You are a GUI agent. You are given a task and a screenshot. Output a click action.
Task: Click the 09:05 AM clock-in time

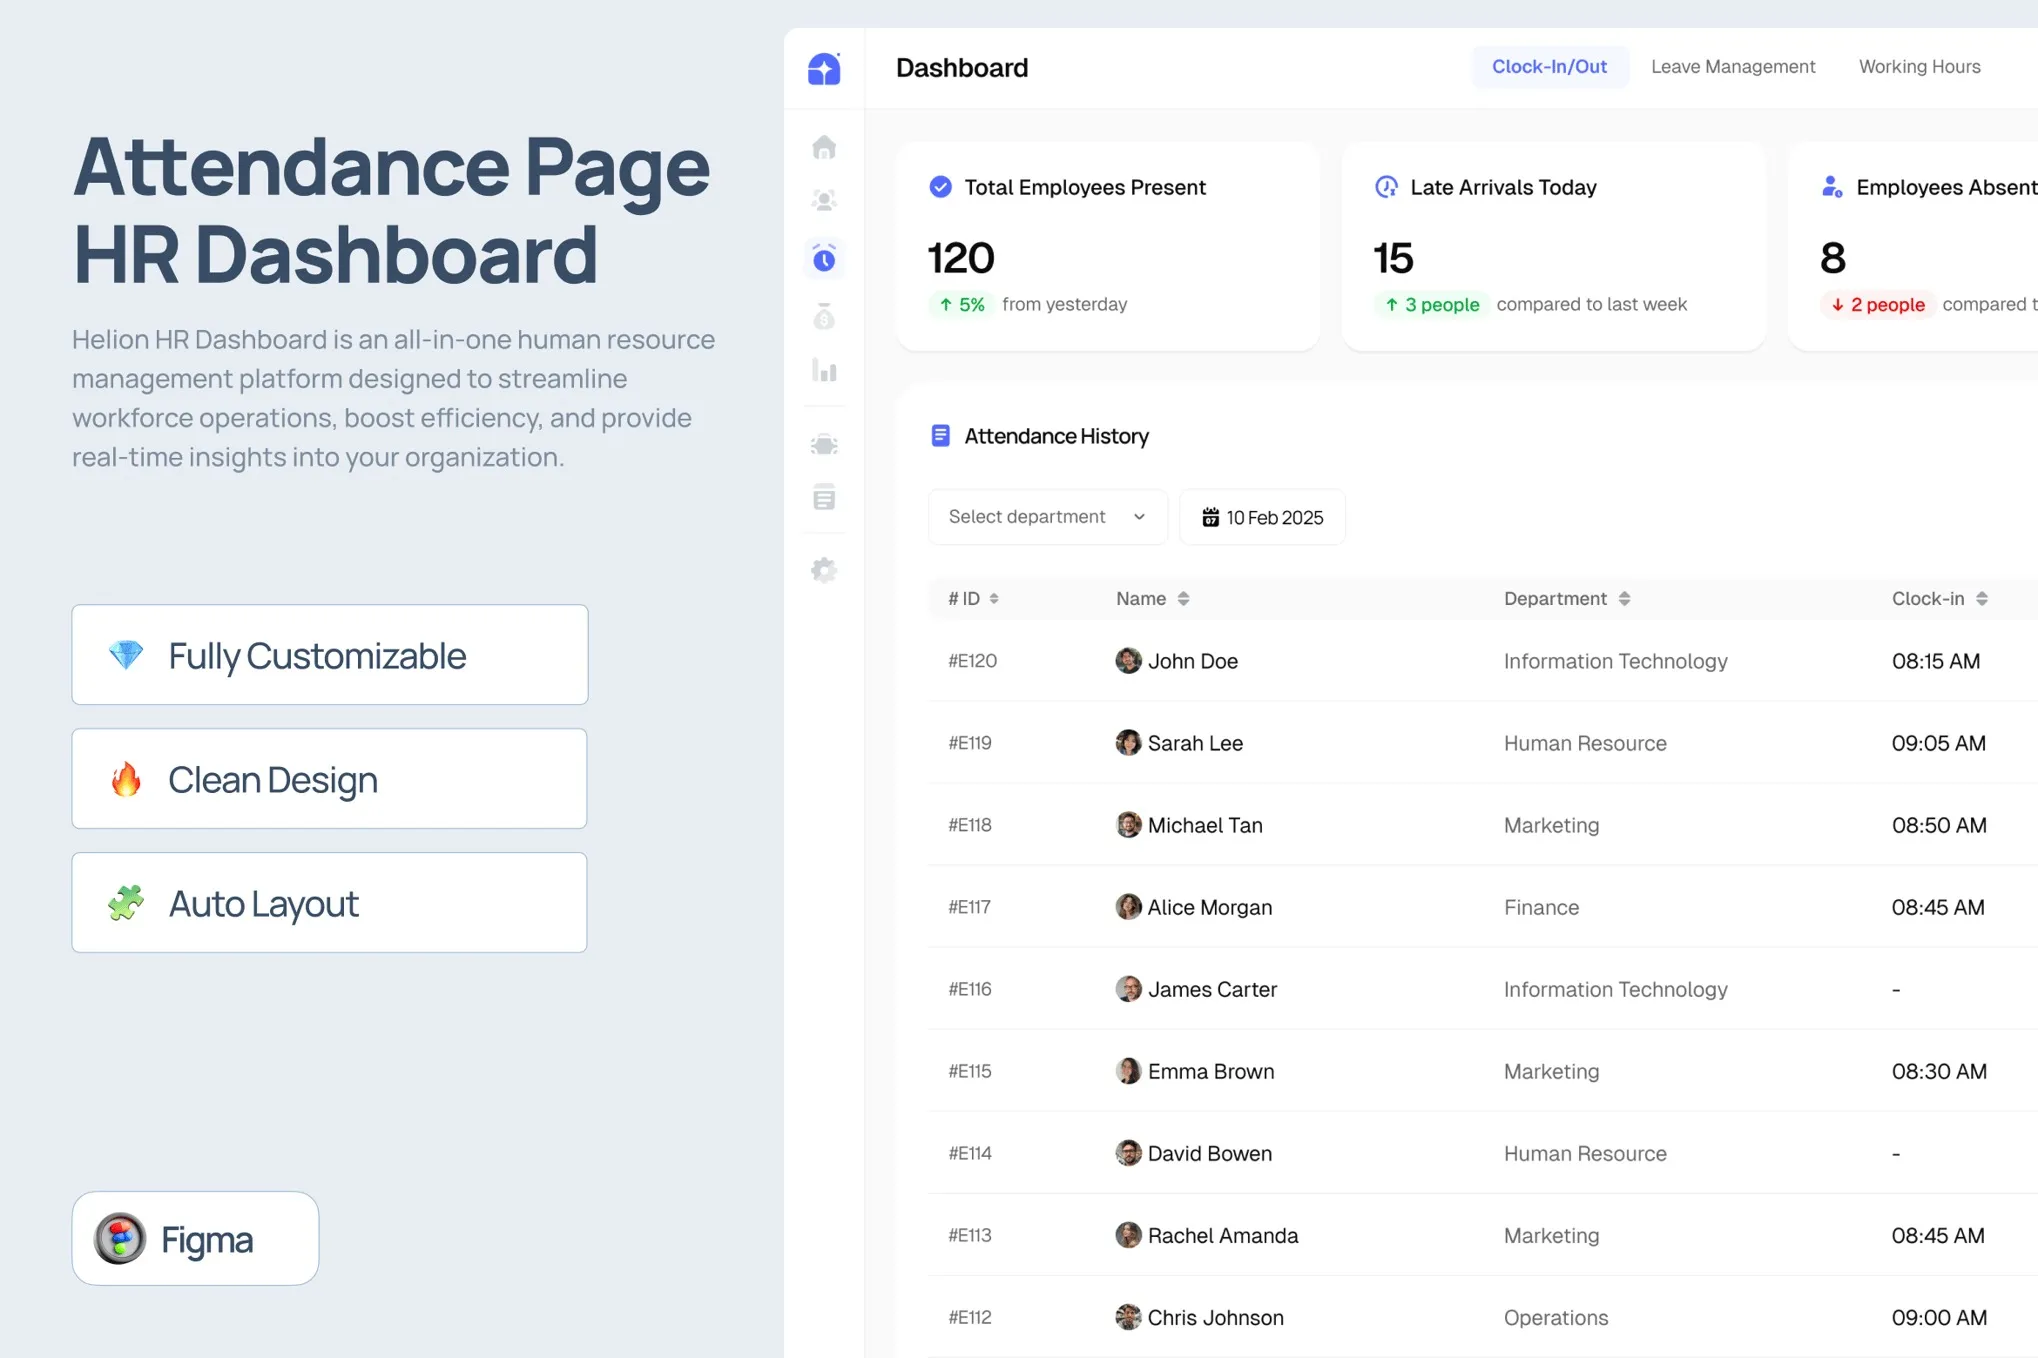(x=1938, y=743)
